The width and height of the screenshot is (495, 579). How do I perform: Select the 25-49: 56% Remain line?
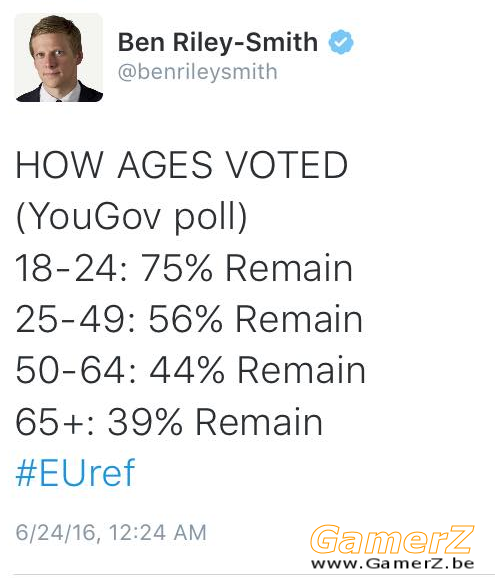coord(189,319)
